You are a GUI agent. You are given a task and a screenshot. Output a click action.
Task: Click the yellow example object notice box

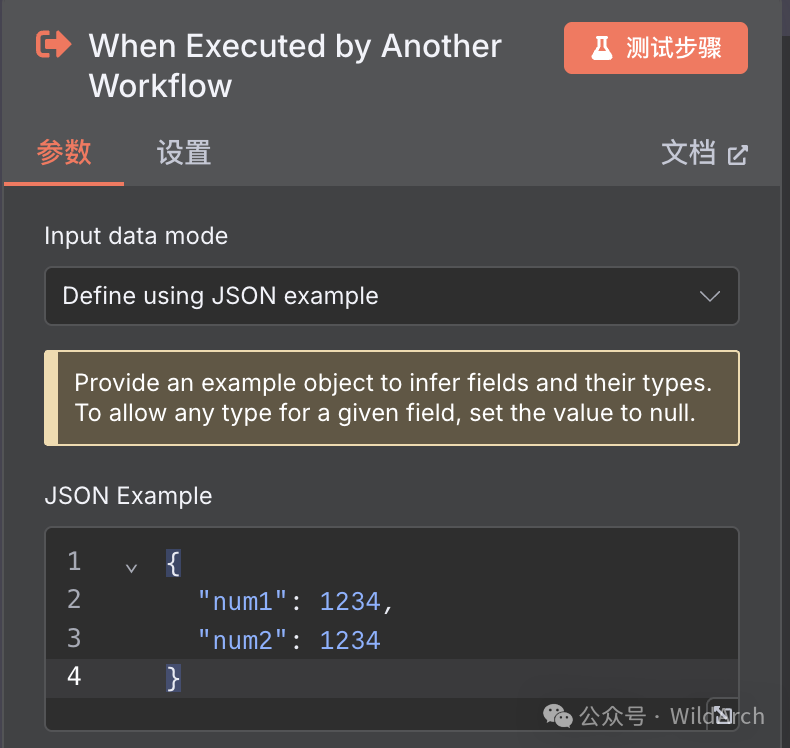[392, 398]
